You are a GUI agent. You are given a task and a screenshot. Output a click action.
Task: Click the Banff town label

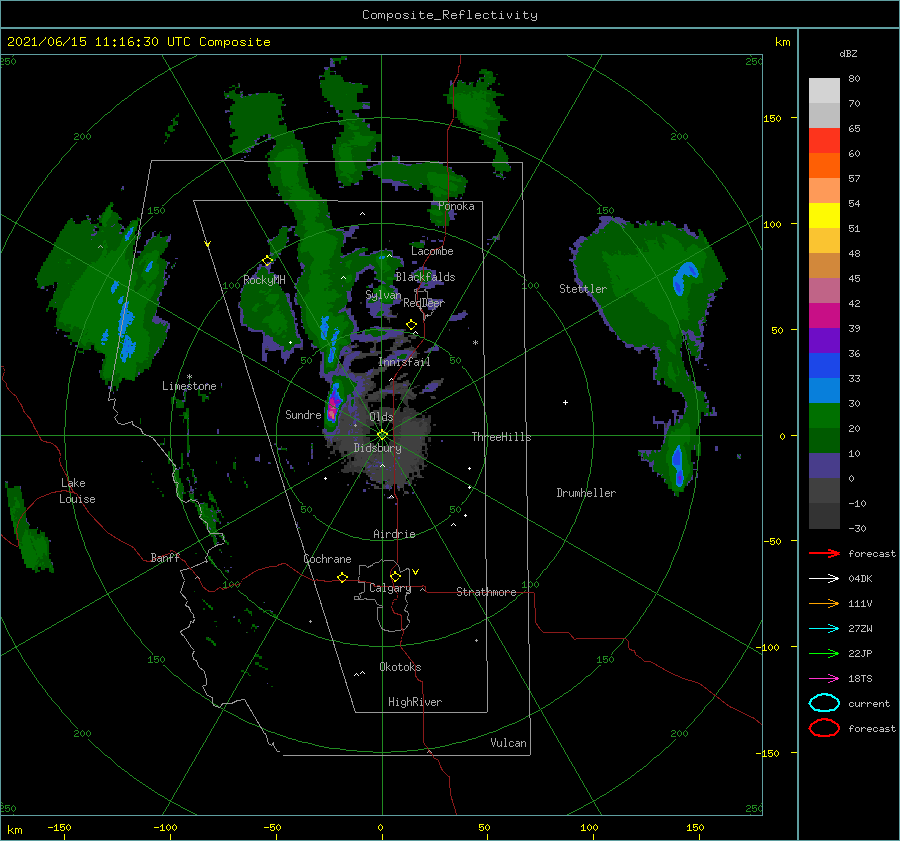coord(165,557)
